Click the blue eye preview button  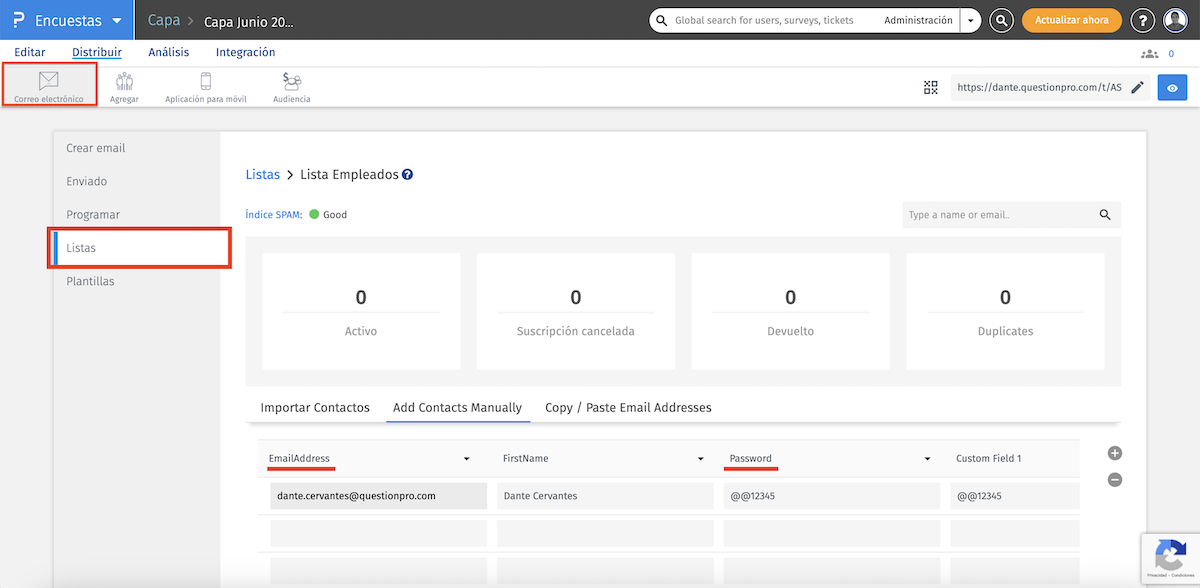1172,88
